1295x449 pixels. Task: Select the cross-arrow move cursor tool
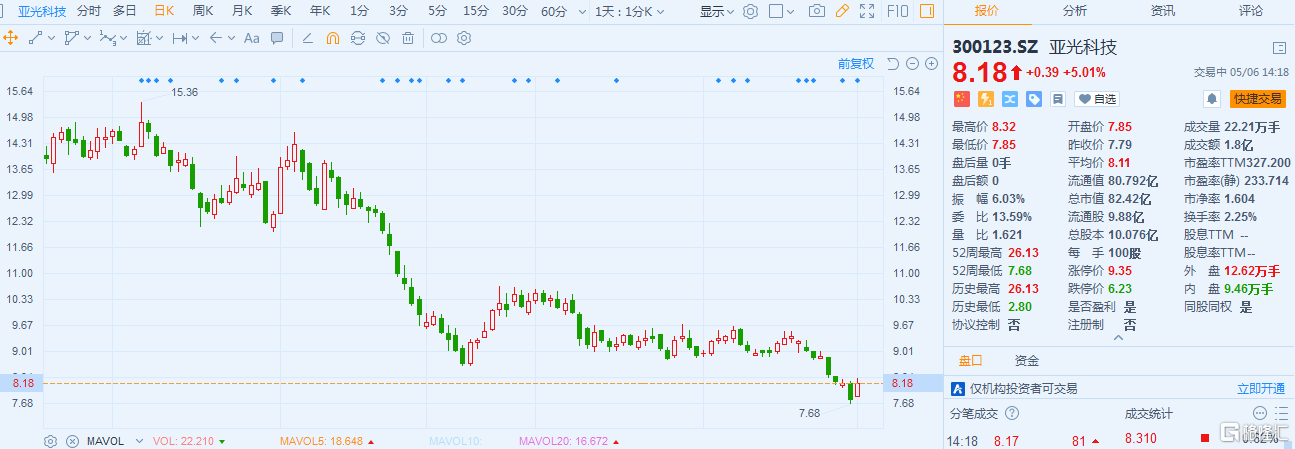click(x=10, y=38)
